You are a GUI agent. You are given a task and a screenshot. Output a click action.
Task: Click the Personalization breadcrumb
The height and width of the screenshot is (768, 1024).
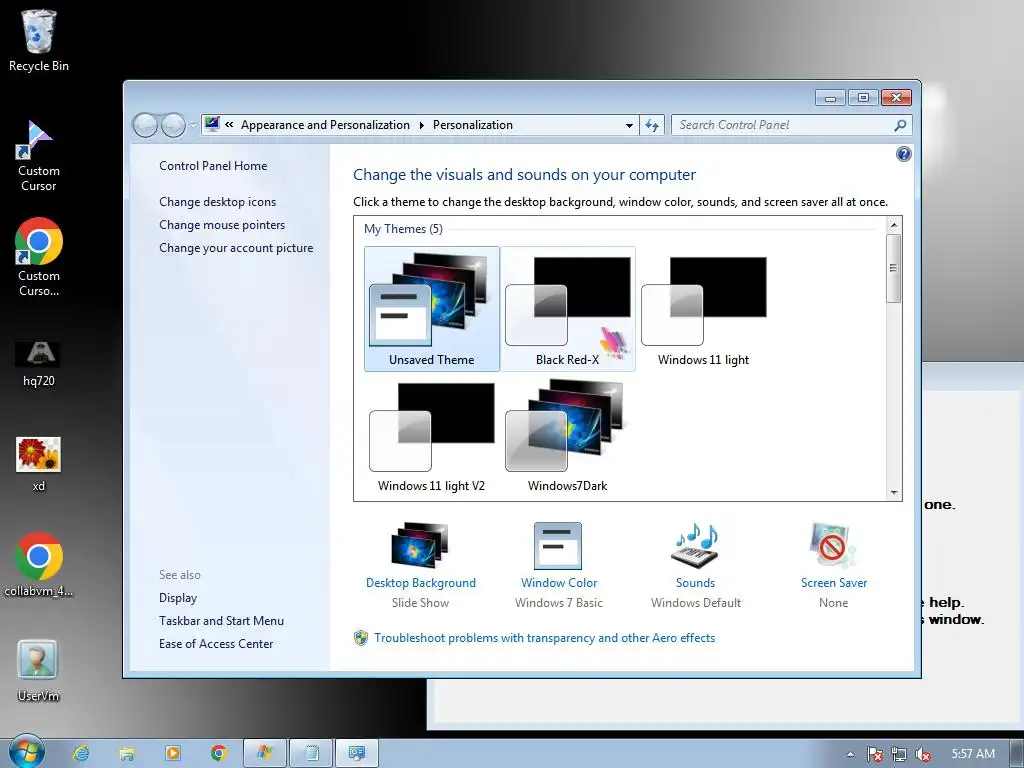[x=473, y=125]
